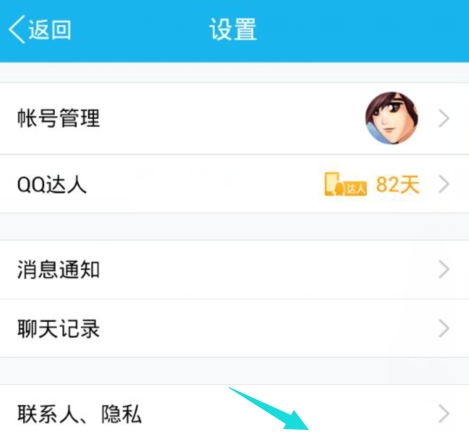Tap the profile avatar picture
Viewport: 469px width, 433px height.
click(392, 118)
